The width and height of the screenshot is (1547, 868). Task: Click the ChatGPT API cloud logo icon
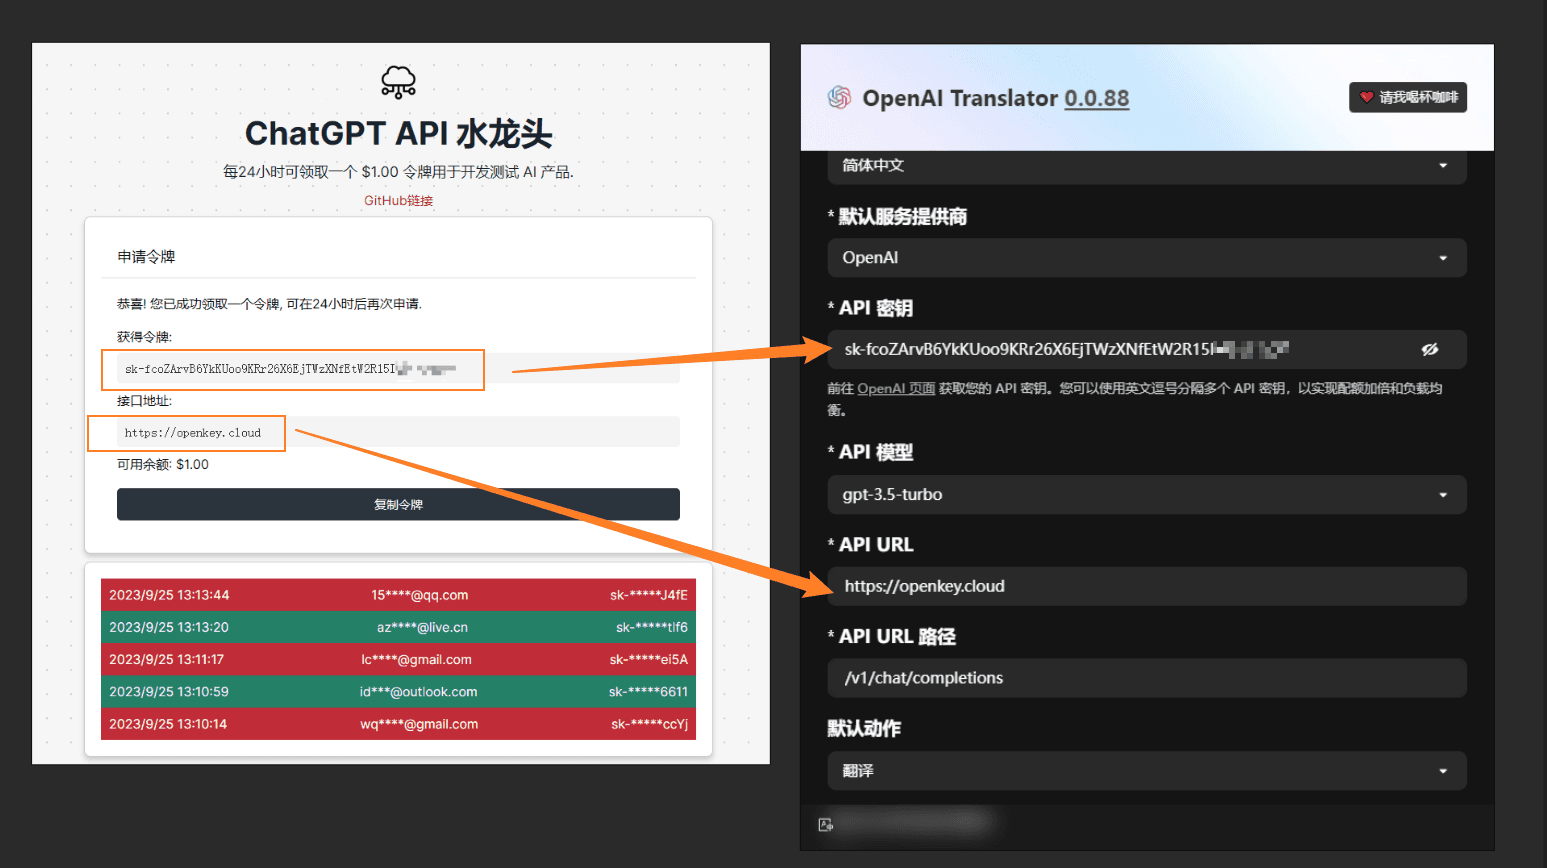pos(398,82)
